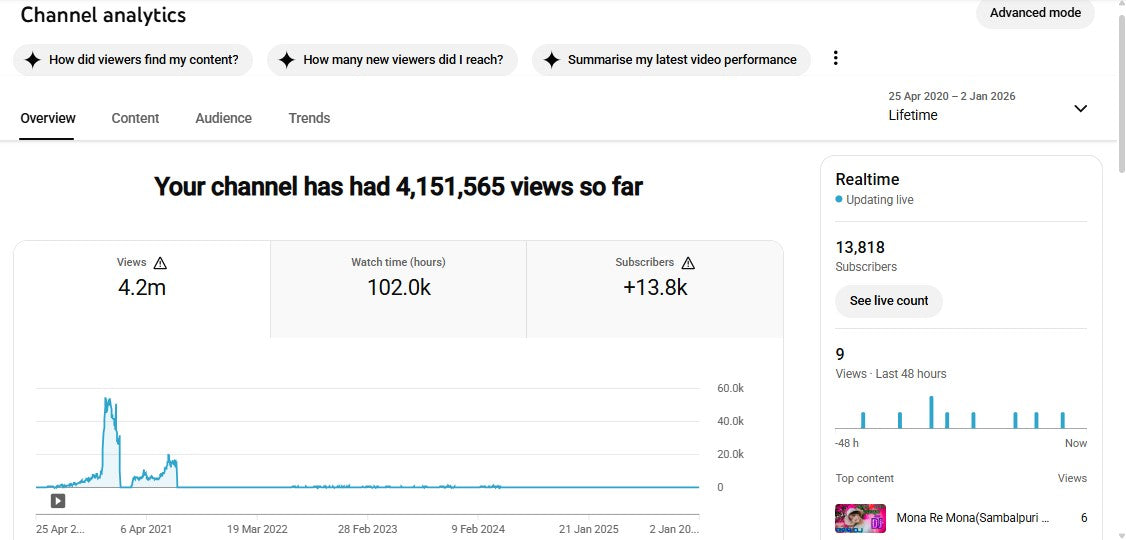Go to the Trends tab

[x=309, y=118]
